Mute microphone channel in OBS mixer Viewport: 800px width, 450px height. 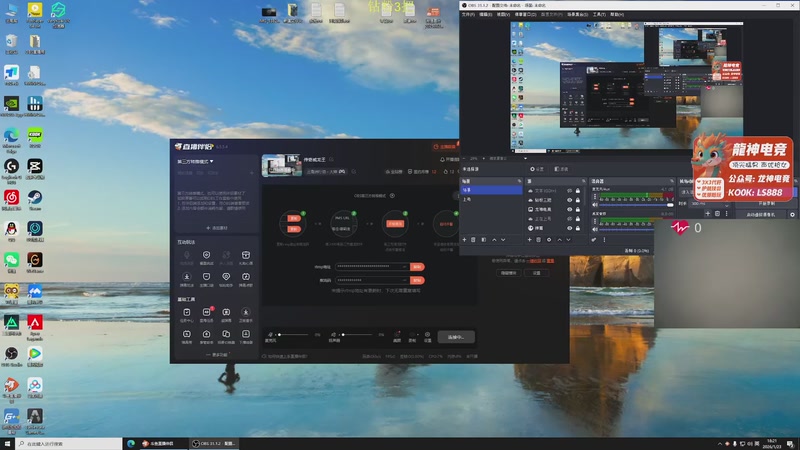(595, 205)
